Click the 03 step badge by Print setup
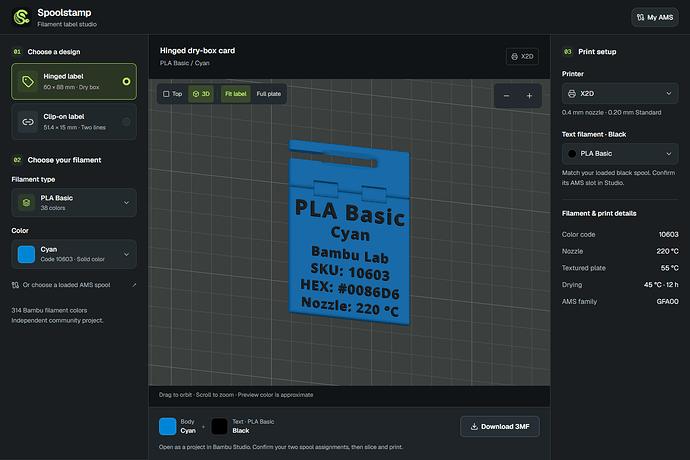 [x=567, y=52]
